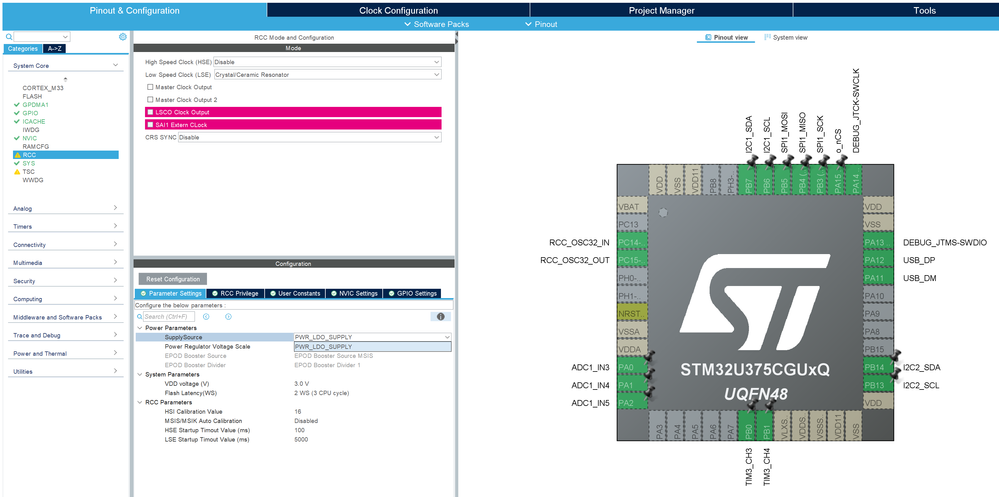This screenshot has width=999, height=497.
Task: Toggle SAI1 Extern Clock checkbox
Action: click(150, 125)
